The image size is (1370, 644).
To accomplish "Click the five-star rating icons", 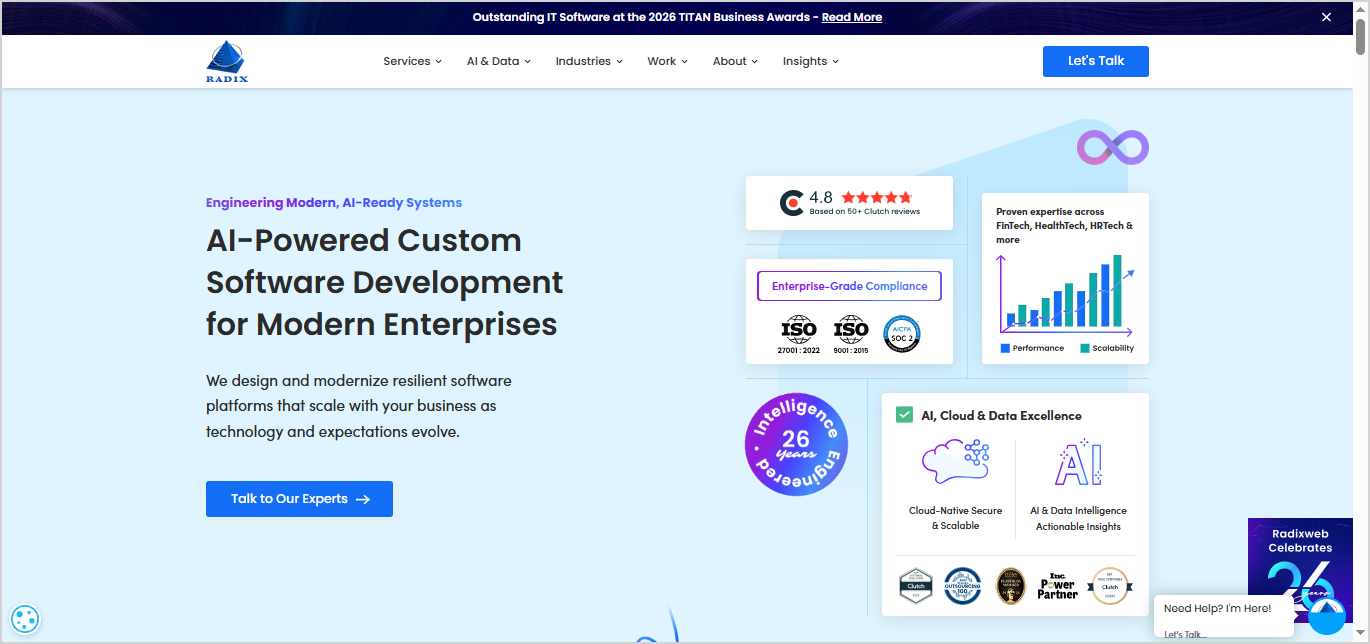I will pyautogui.click(x=877, y=197).
